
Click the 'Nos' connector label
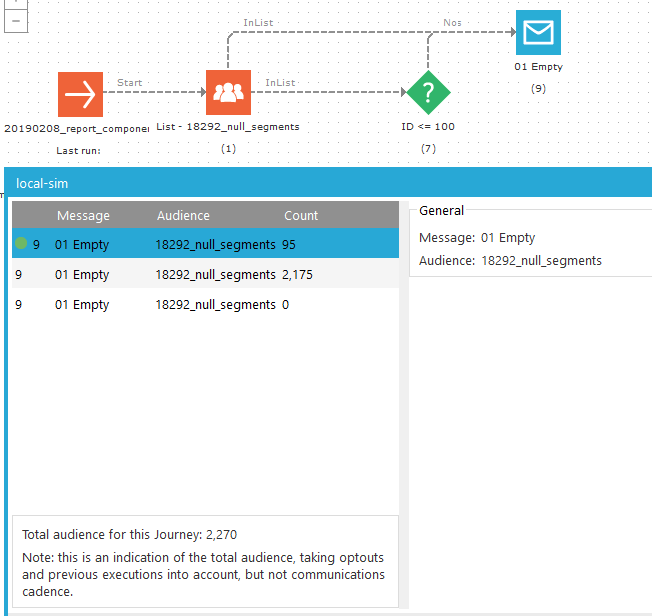coord(452,23)
